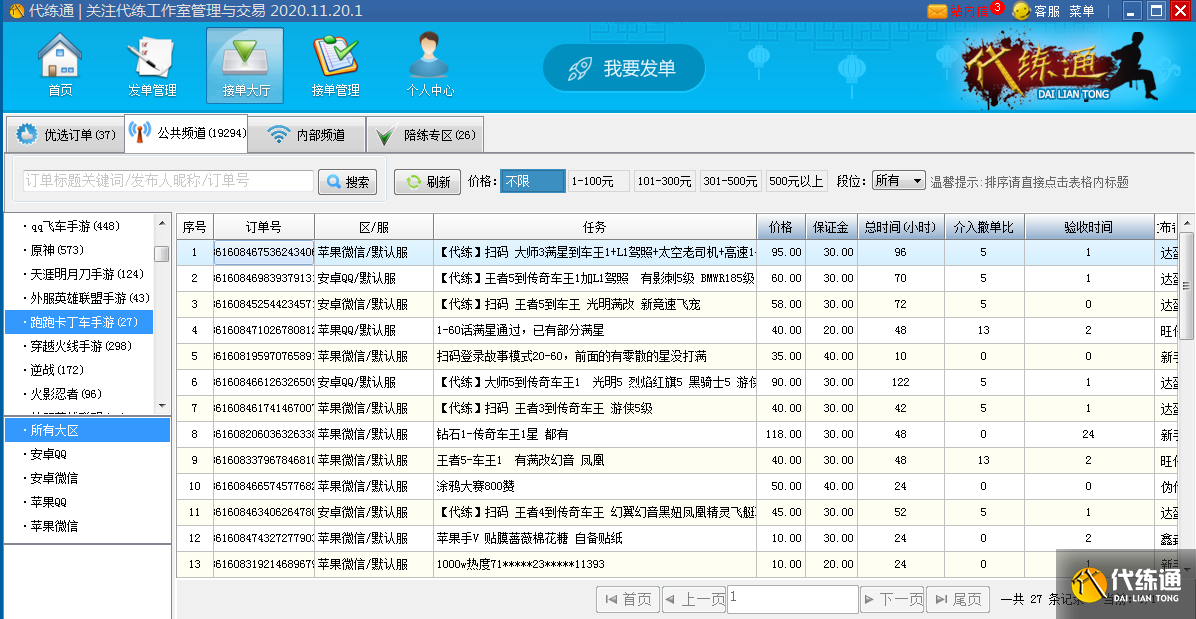Sort table by 价格 column header
The height and width of the screenshot is (619, 1196).
pyautogui.click(x=781, y=227)
